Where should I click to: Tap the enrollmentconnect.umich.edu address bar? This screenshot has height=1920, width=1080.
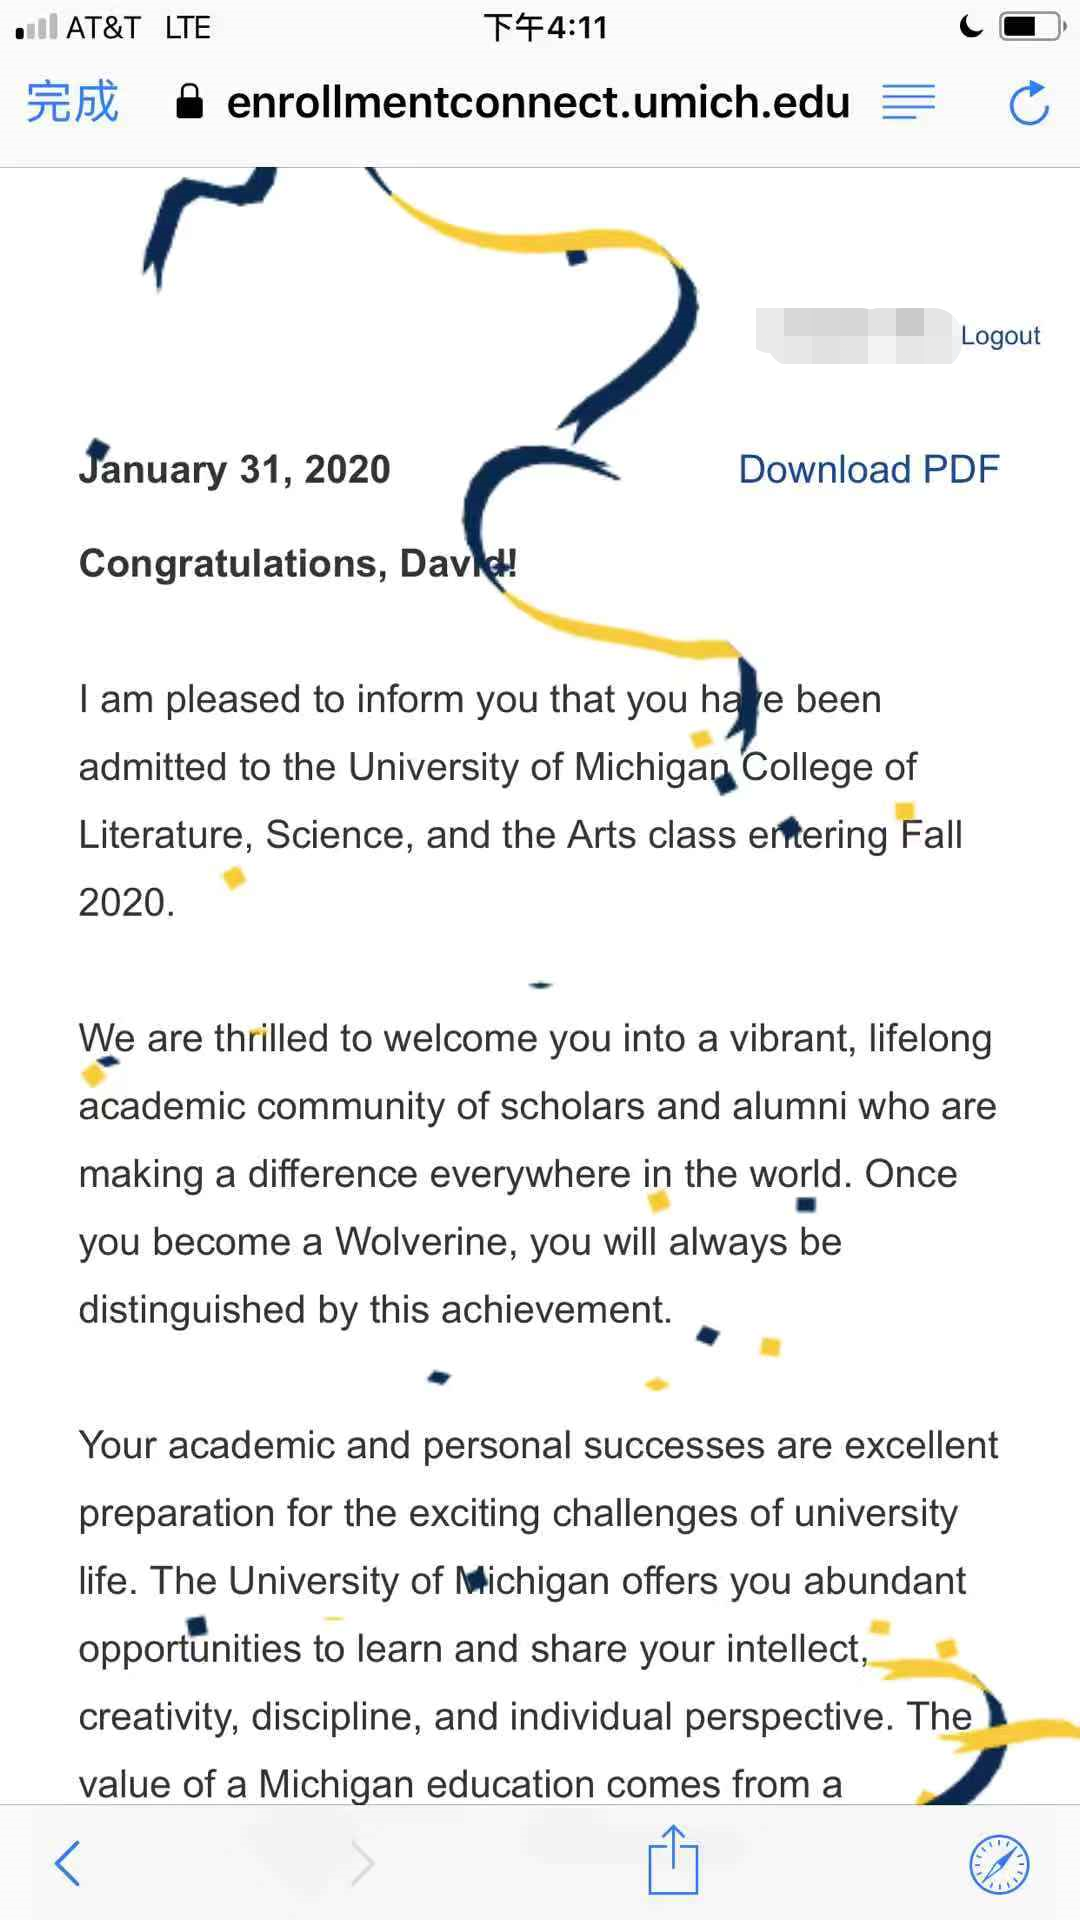(538, 102)
